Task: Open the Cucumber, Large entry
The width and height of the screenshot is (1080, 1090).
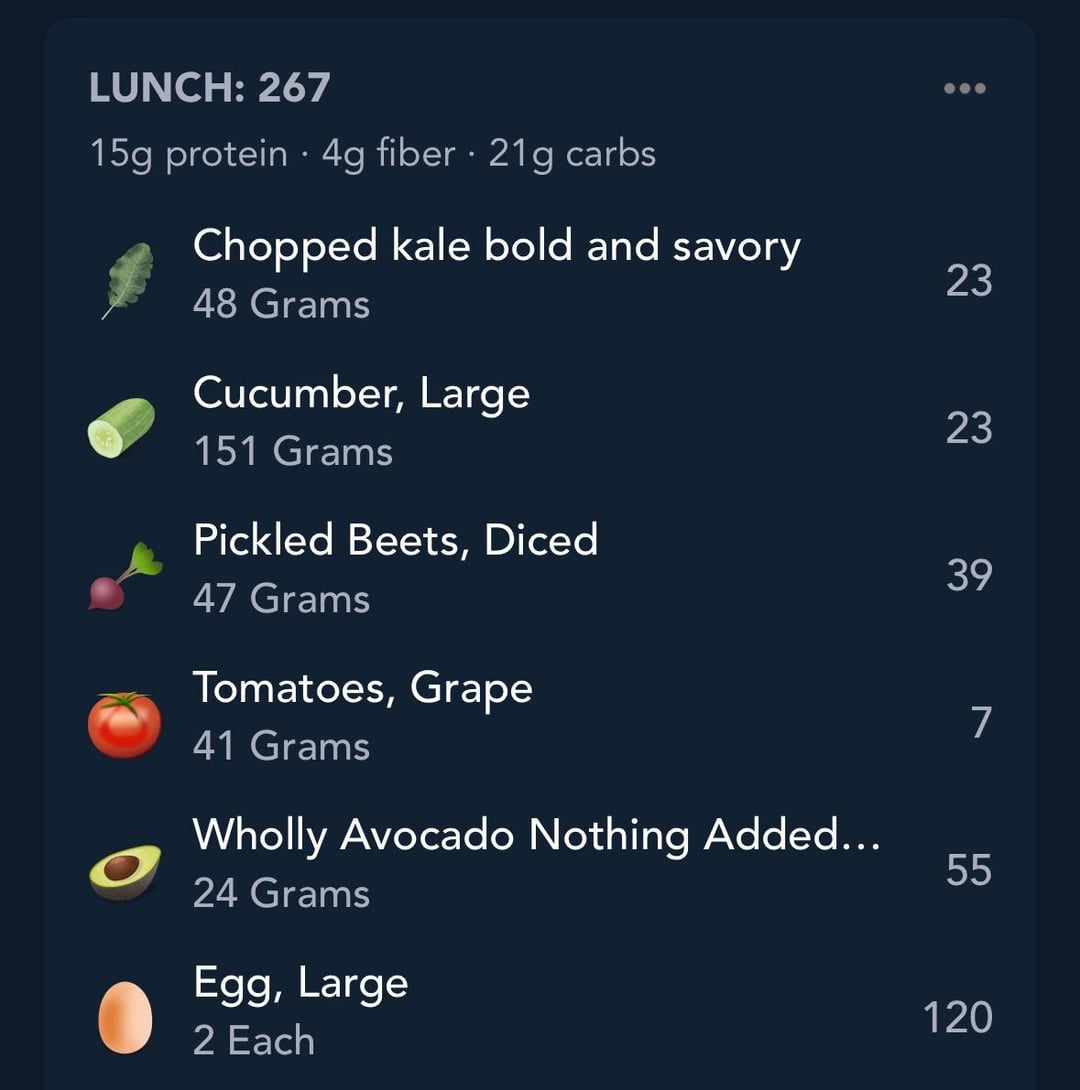Action: [x=361, y=393]
